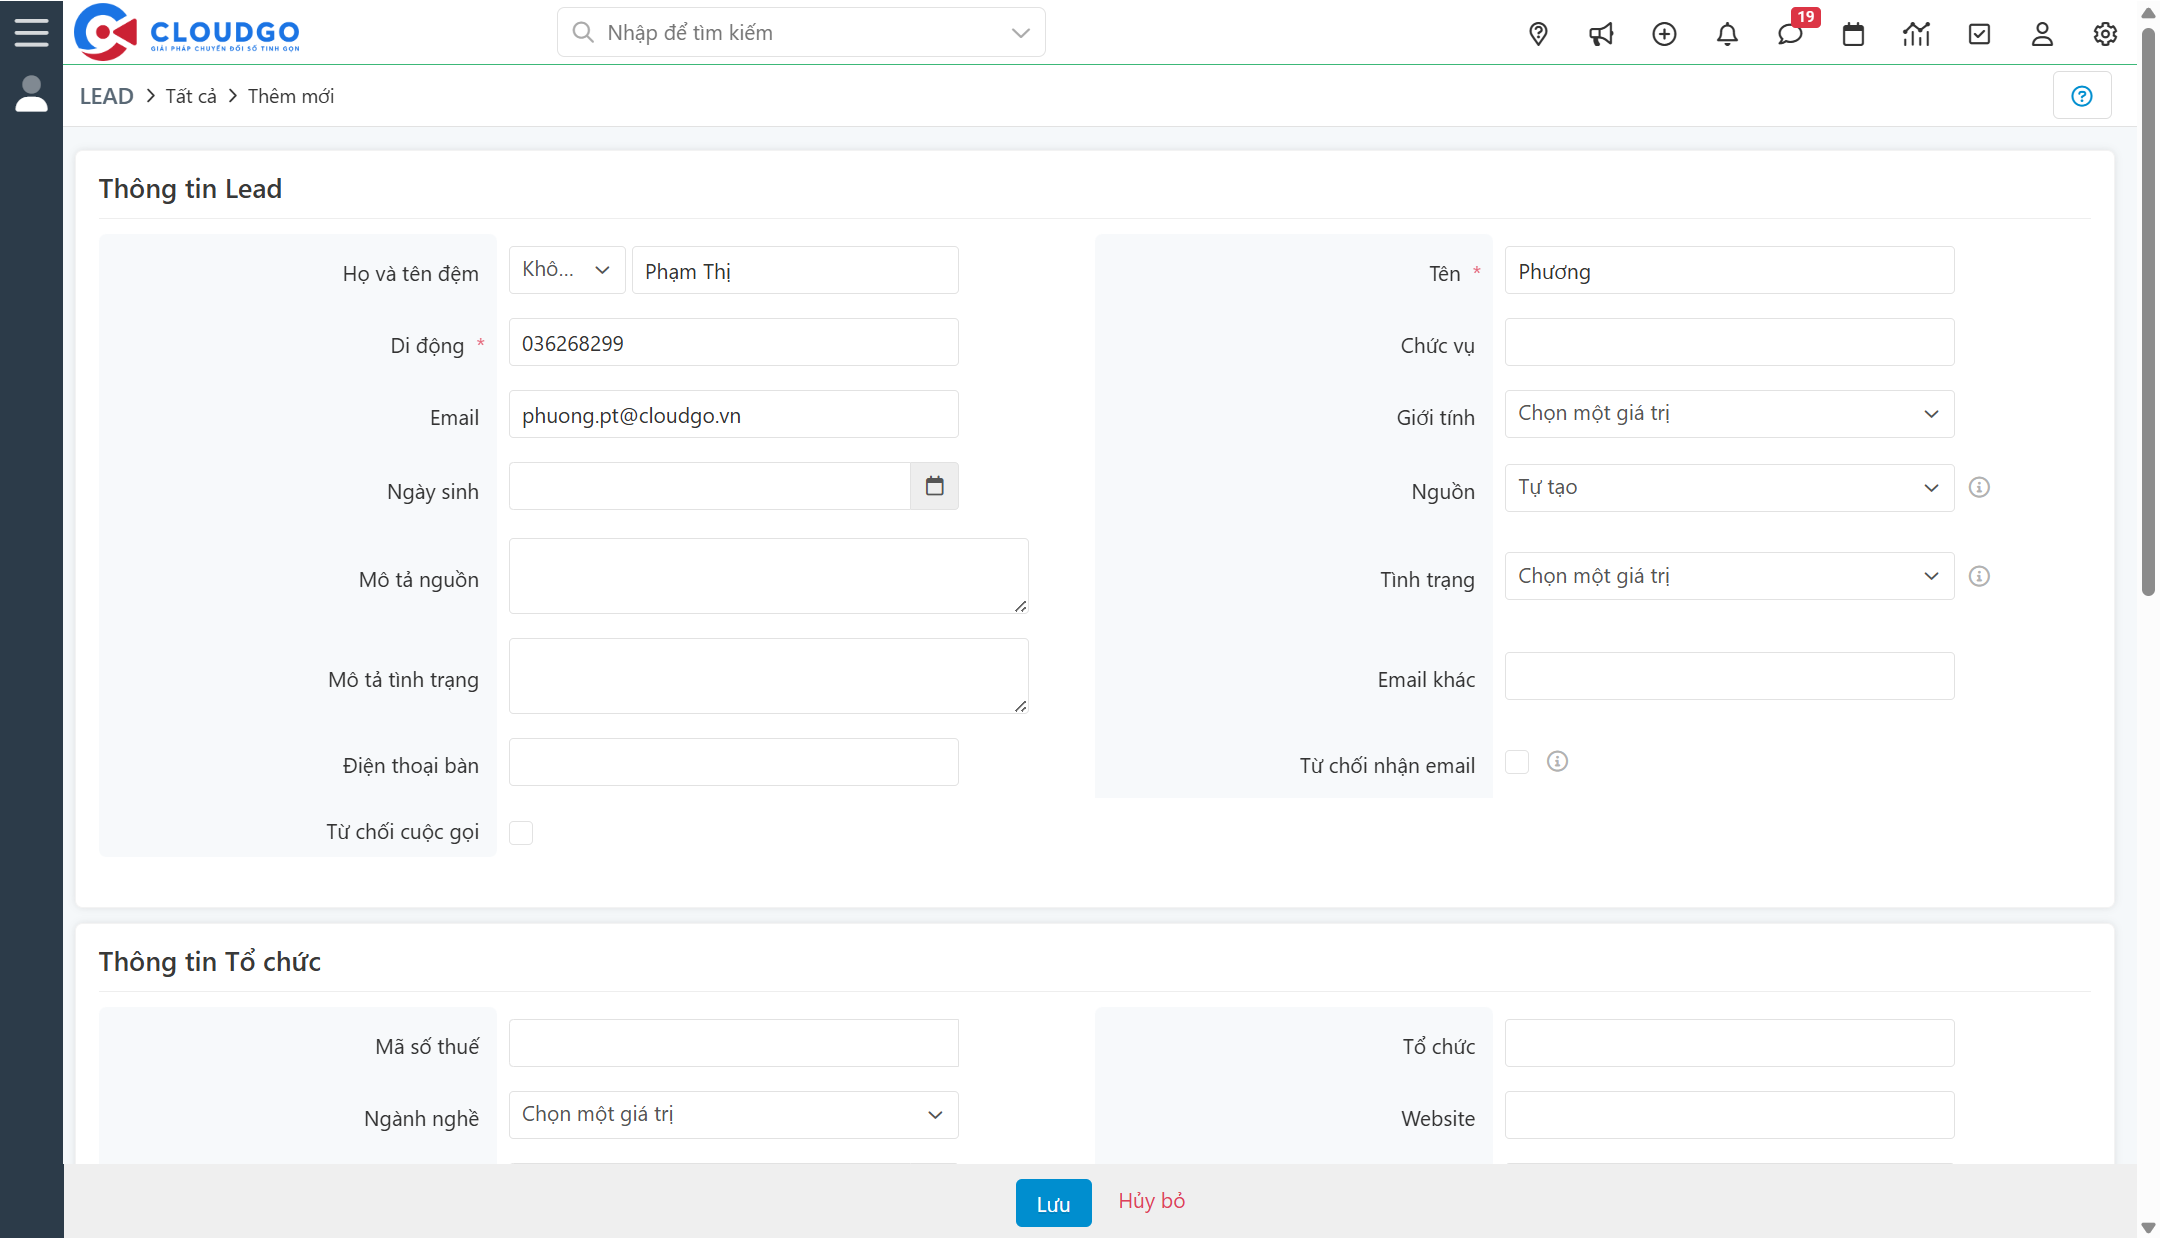Image resolution: width=2160 pixels, height=1238 pixels.
Task: Open the Nguồn dropdown showing Tự tạo
Action: [x=1729, y=488]
